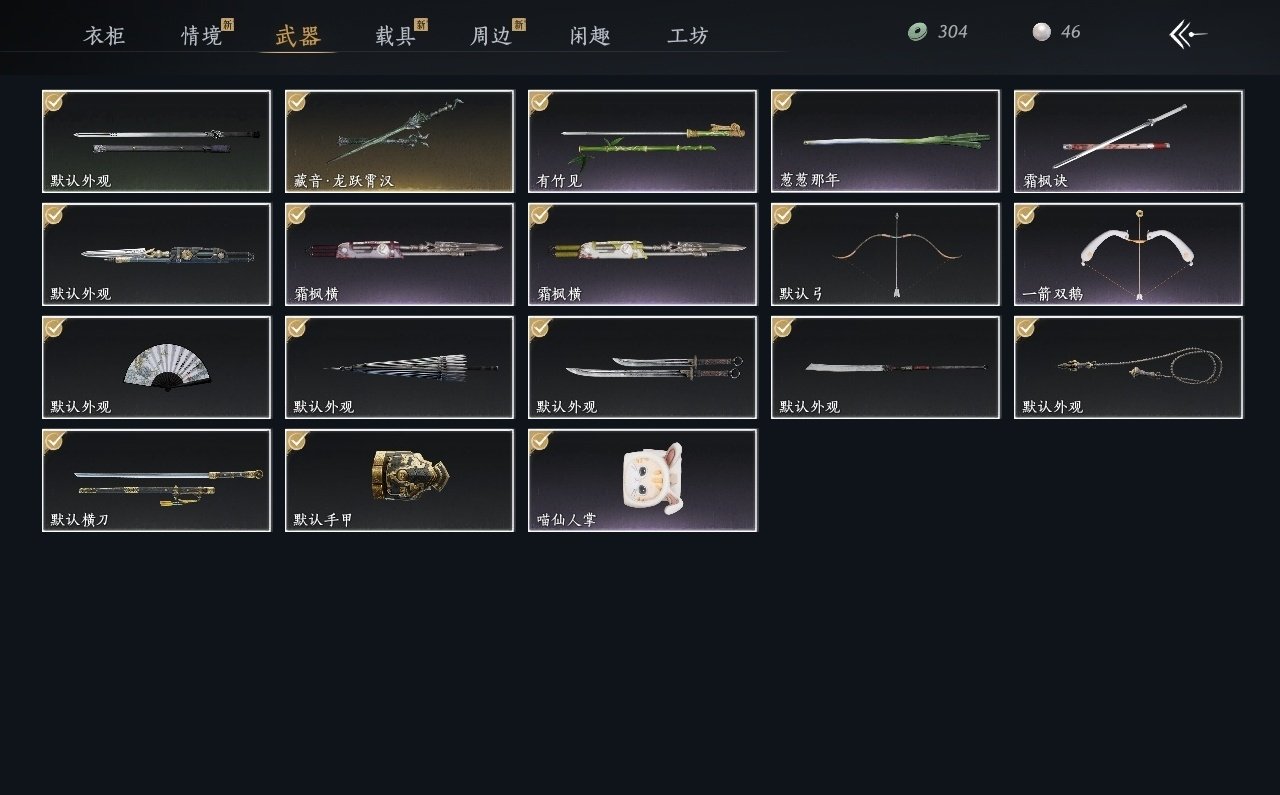This screenshot has height=795, width=1280.
Task: Select the 喵仙人掌 cat paw weapon
Action: (x=643, y=481)
